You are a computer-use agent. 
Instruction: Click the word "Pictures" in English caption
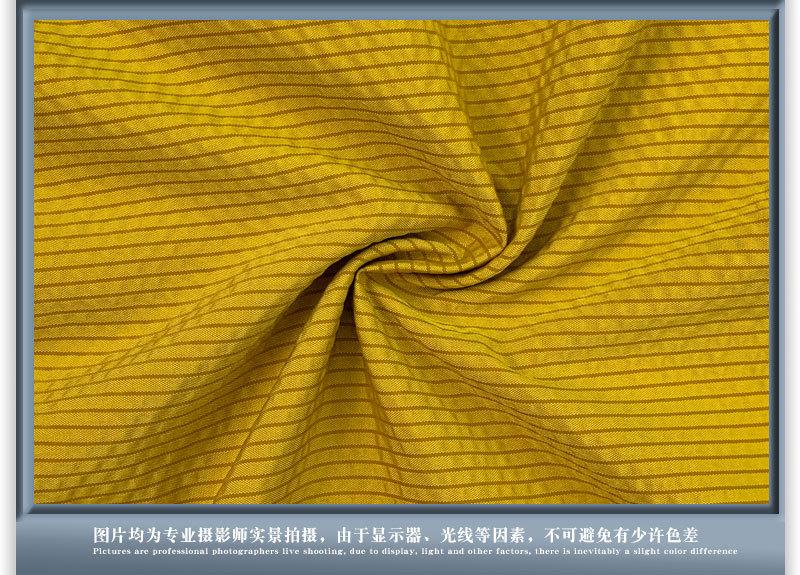click(109, 551)
